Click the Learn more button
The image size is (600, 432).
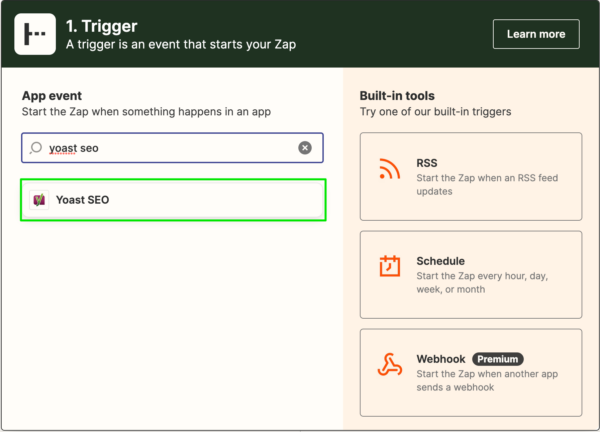536,34
